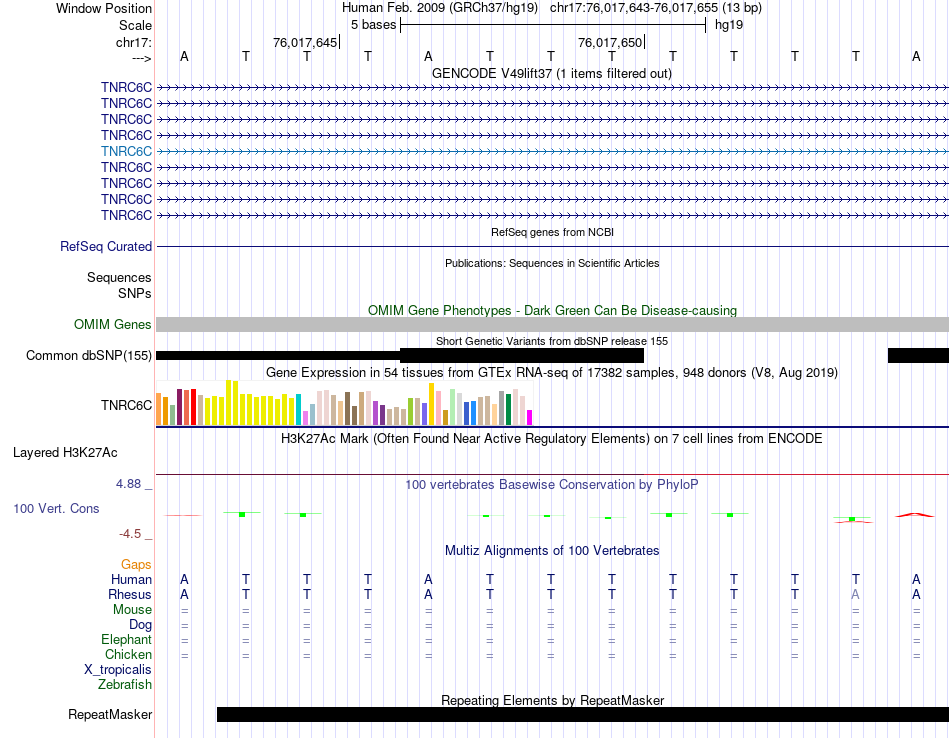Click the ---> base direction arrow label

(141, 58)
